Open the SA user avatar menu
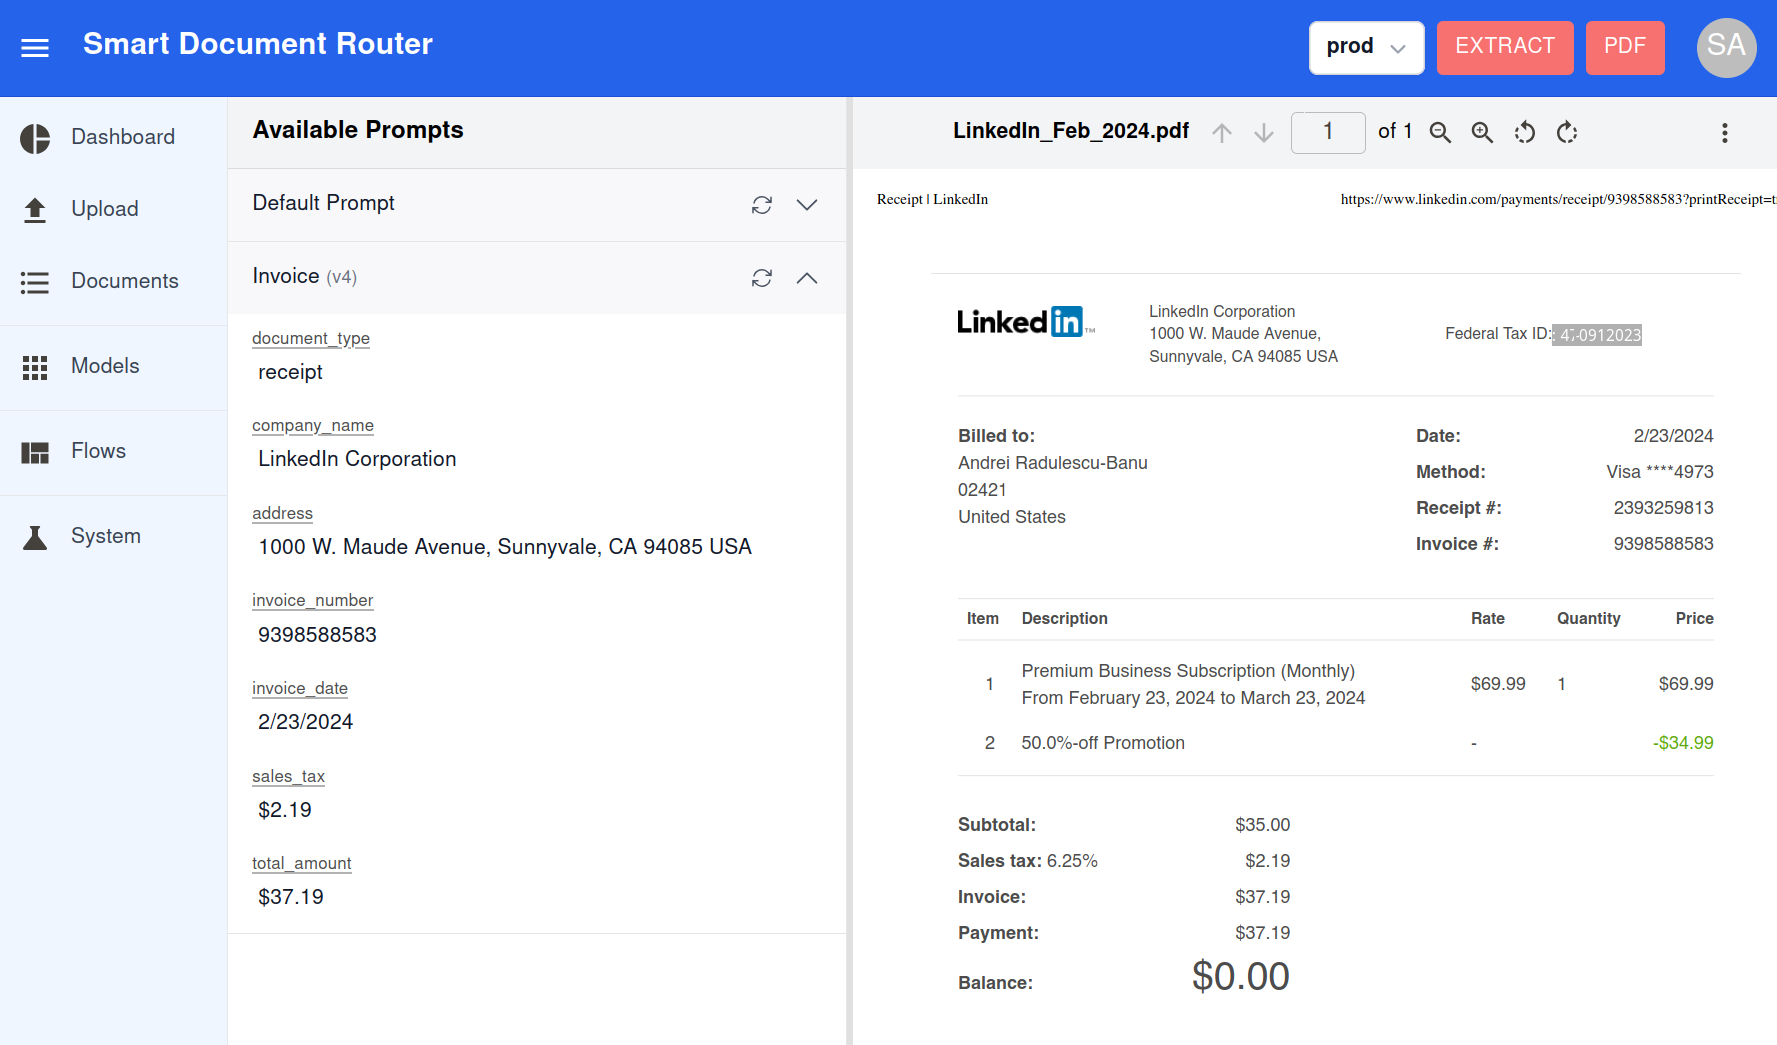This screenshot has width=1777, height=1045. (x=1726, y=47)
